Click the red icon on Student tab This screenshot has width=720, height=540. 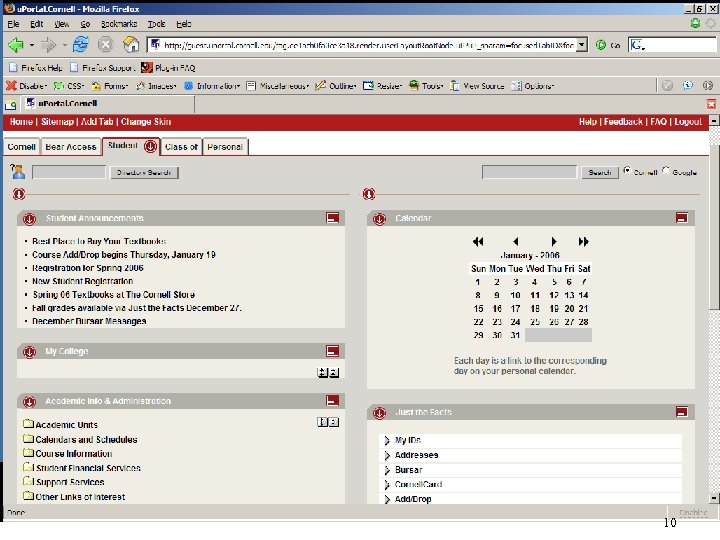click(150, 146)
